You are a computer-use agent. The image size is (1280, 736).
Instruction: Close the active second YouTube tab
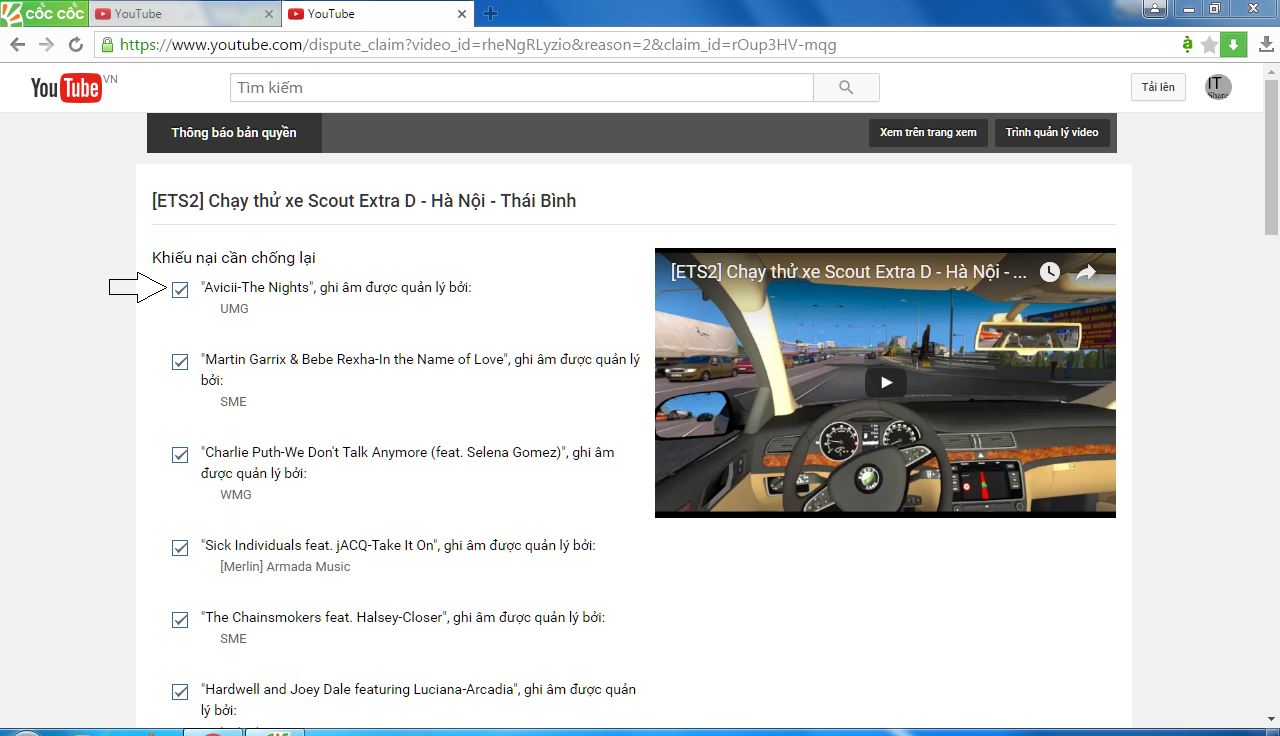(462, 14)
